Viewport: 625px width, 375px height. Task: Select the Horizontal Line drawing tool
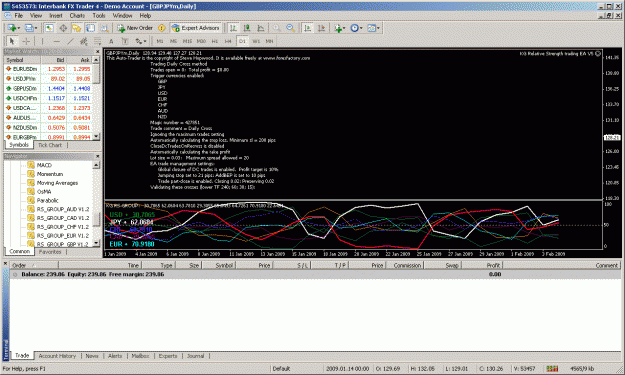click(x=56, y=41)
